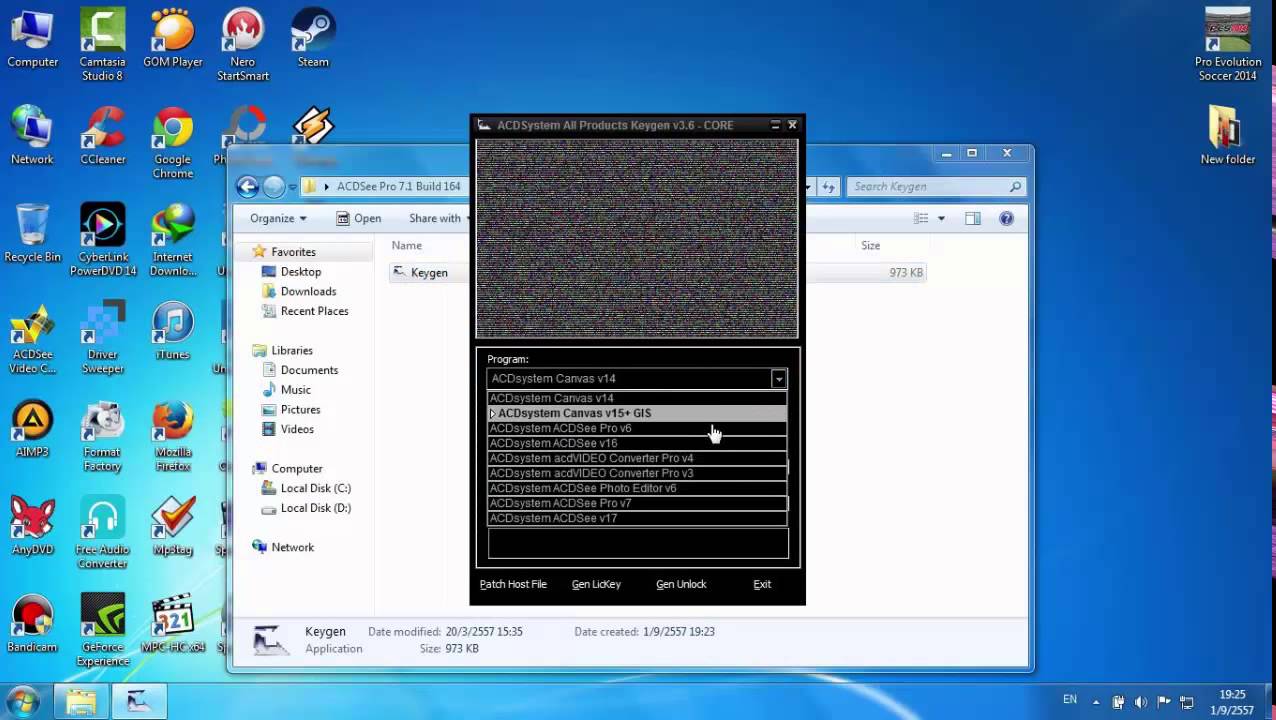Launch CCleaner from the desktop
1276x720 pixels.
(x=102, y=136)
